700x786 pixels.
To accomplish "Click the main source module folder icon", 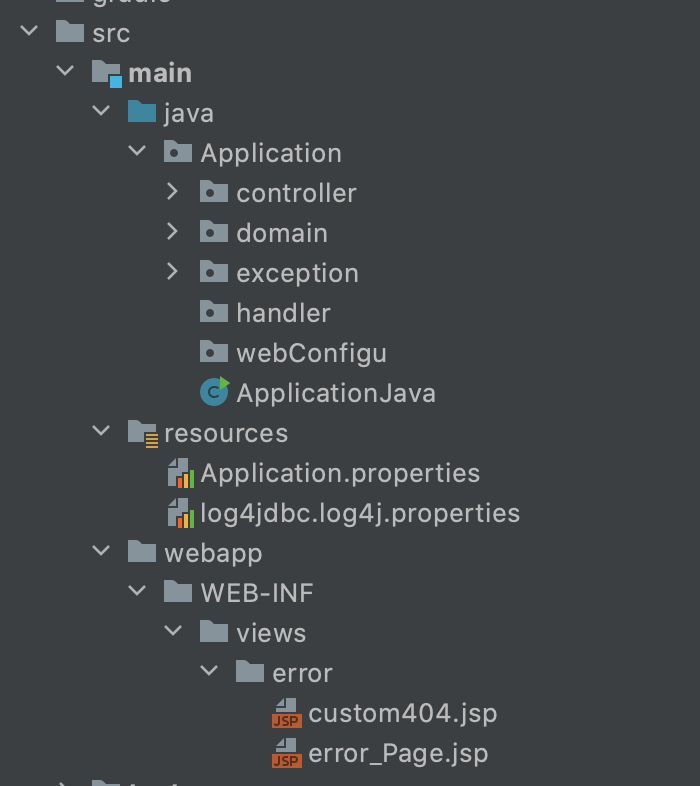I will click(x=107, y=73).
